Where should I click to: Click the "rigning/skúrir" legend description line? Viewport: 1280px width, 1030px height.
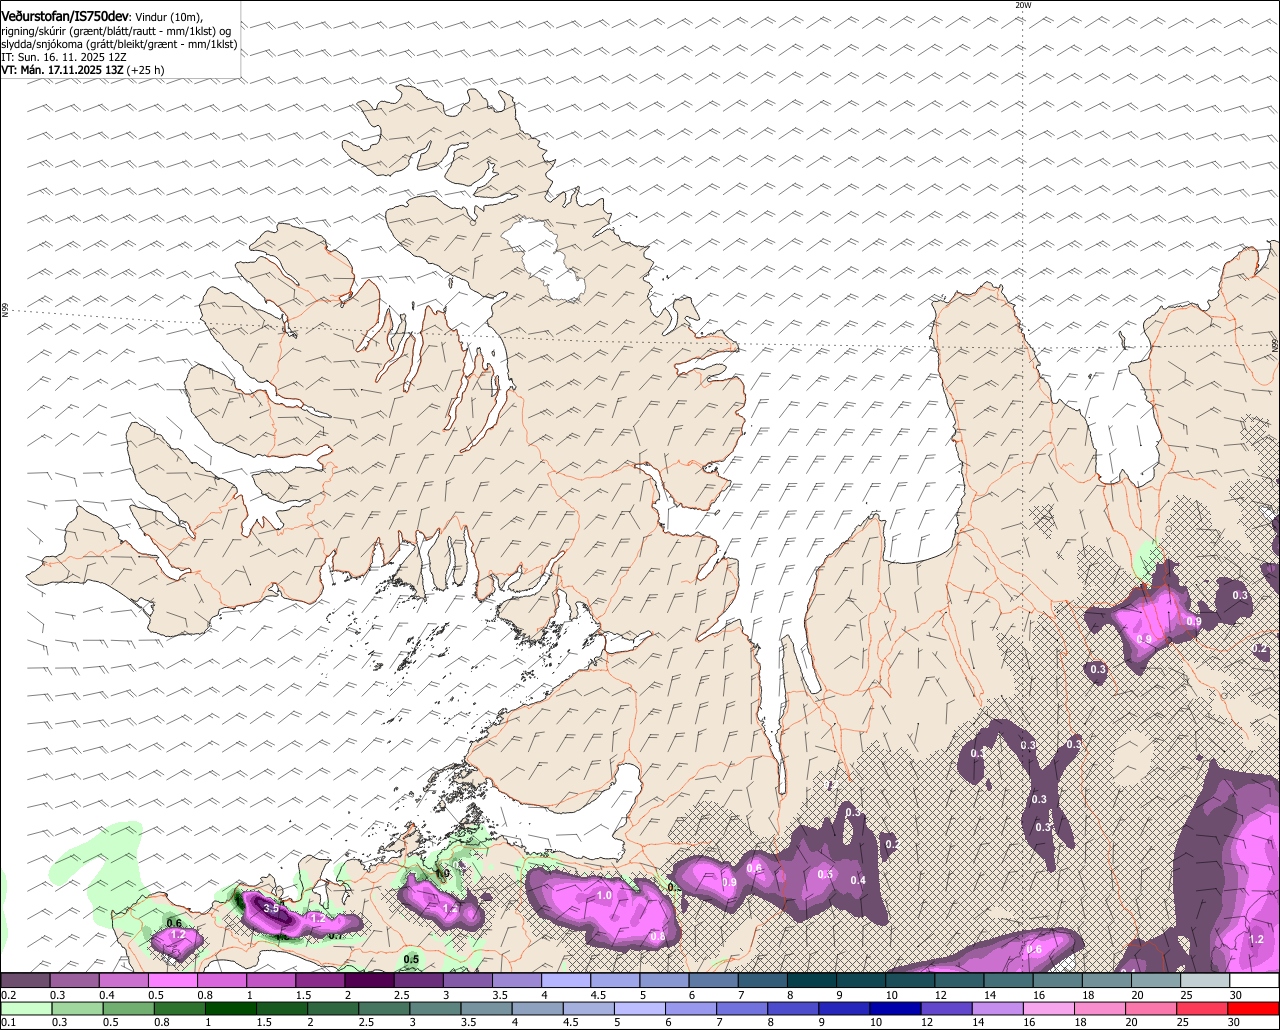pos(117,31)
